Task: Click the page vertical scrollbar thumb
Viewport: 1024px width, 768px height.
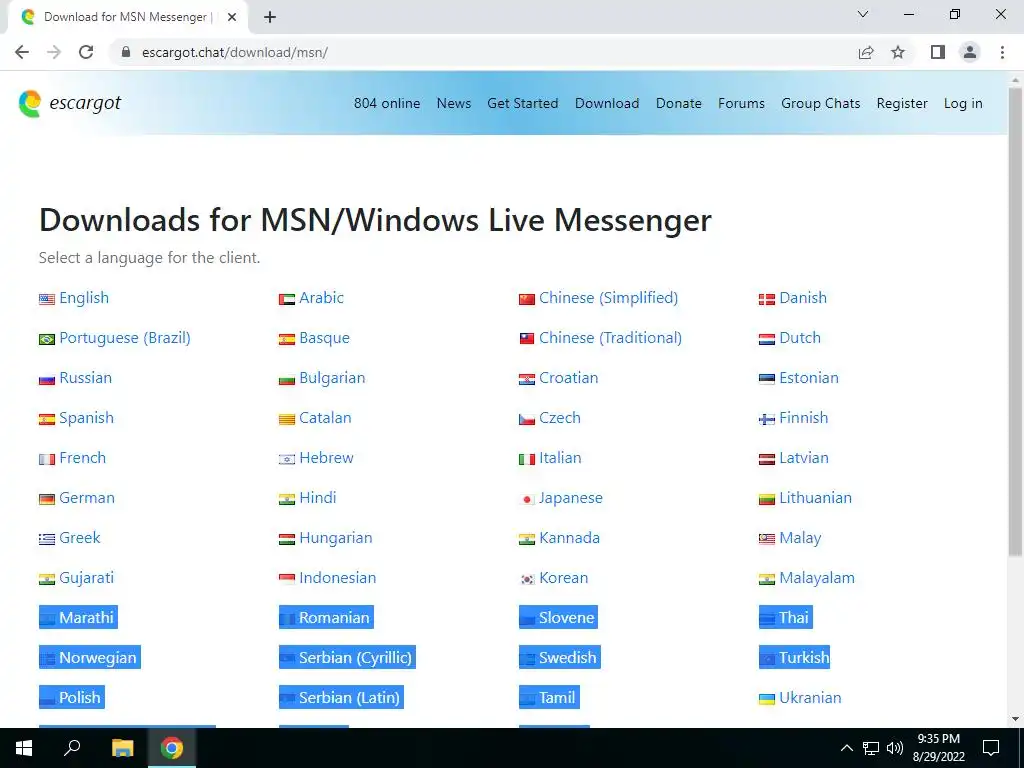Action: [1015, 320]
